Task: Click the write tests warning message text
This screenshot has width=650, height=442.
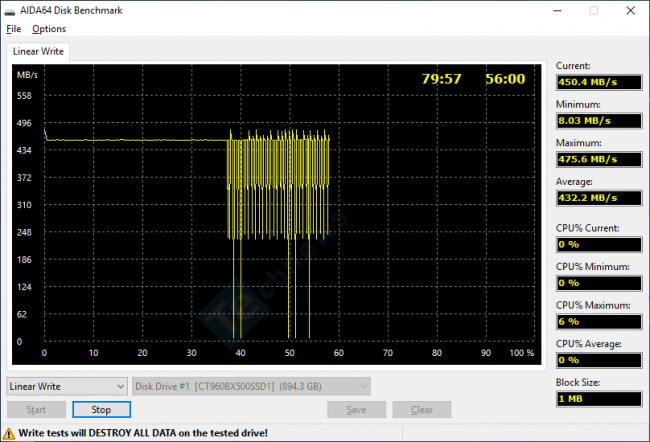Action: tap(143, 433)
